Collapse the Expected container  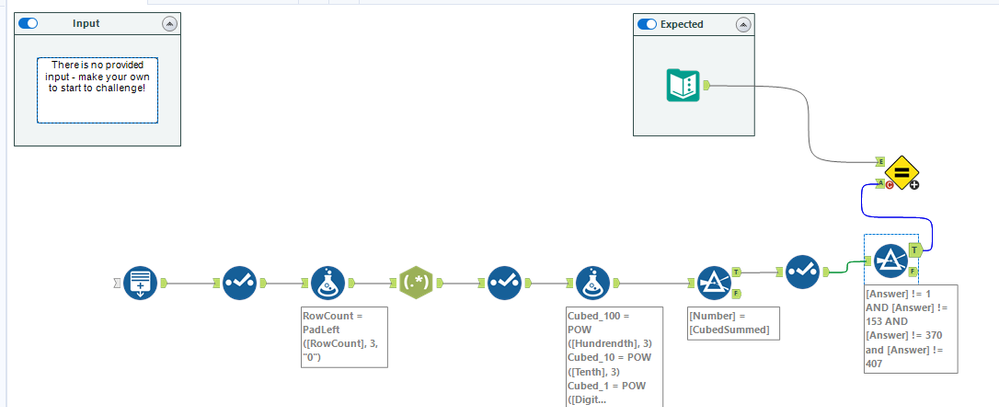[743, 25]
